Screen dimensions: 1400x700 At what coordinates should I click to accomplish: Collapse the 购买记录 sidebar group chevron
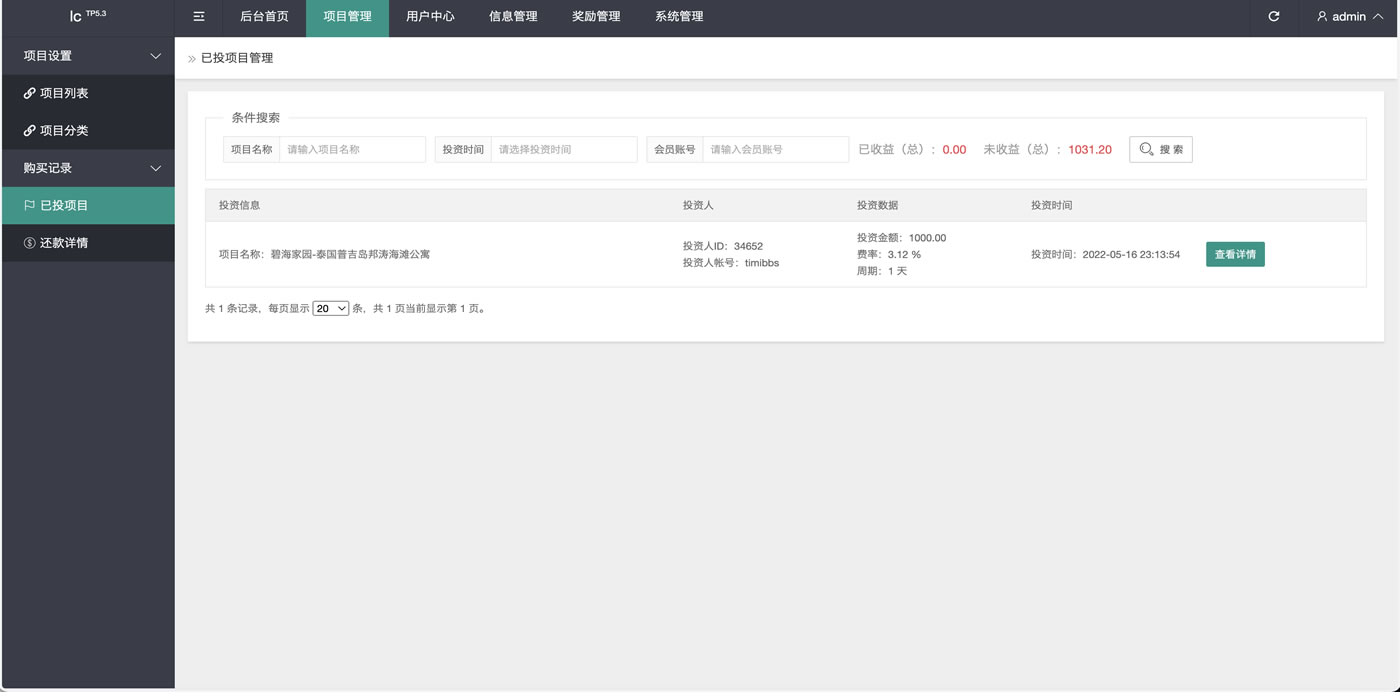click(x=155, y=168)
